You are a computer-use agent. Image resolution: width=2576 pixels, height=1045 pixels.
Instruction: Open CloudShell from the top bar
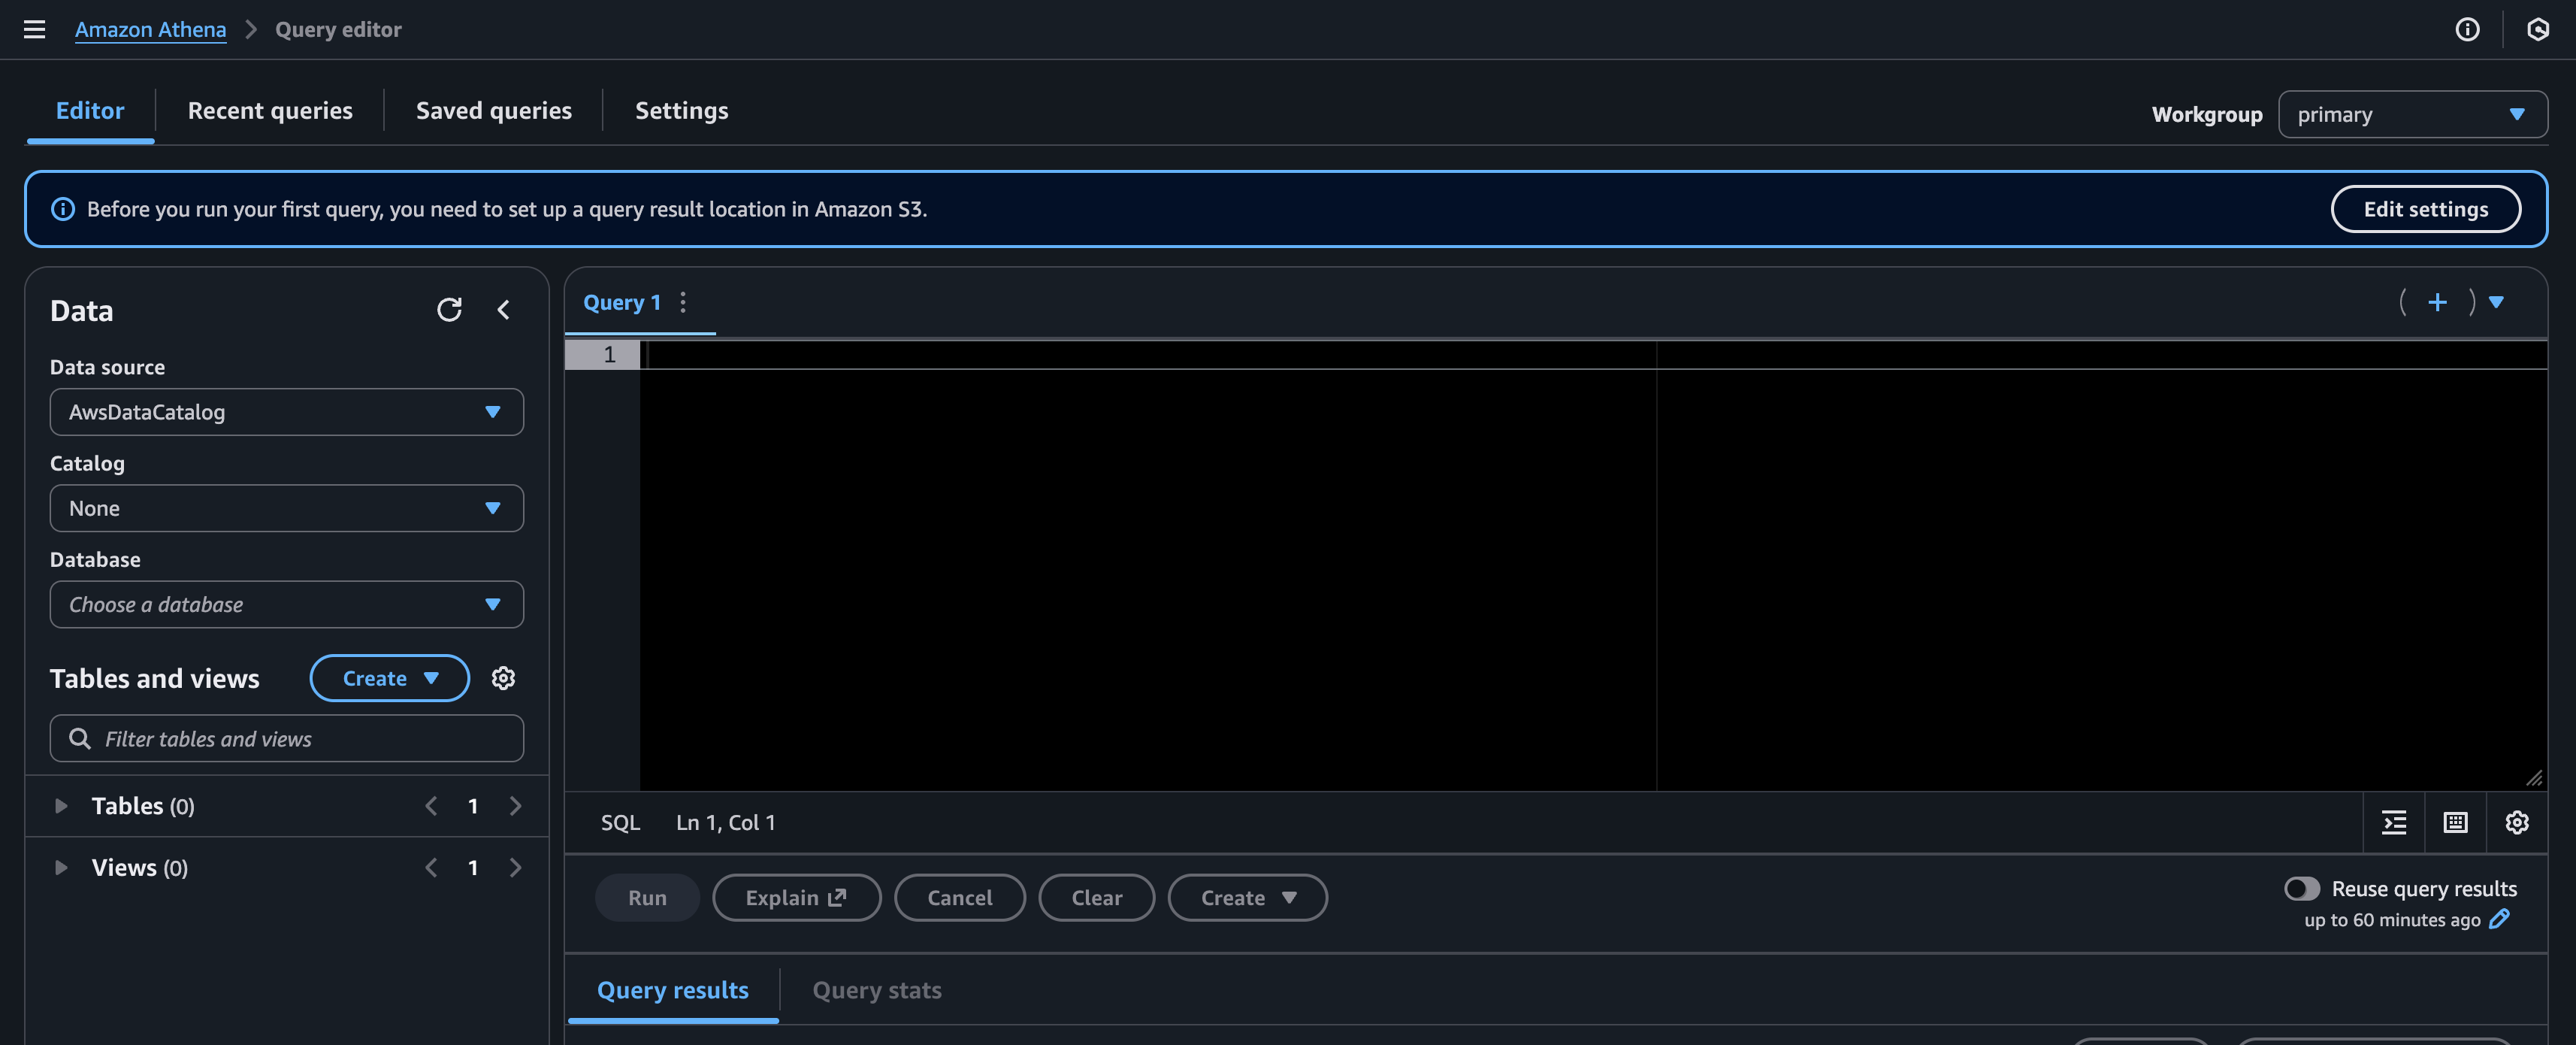2539,29
